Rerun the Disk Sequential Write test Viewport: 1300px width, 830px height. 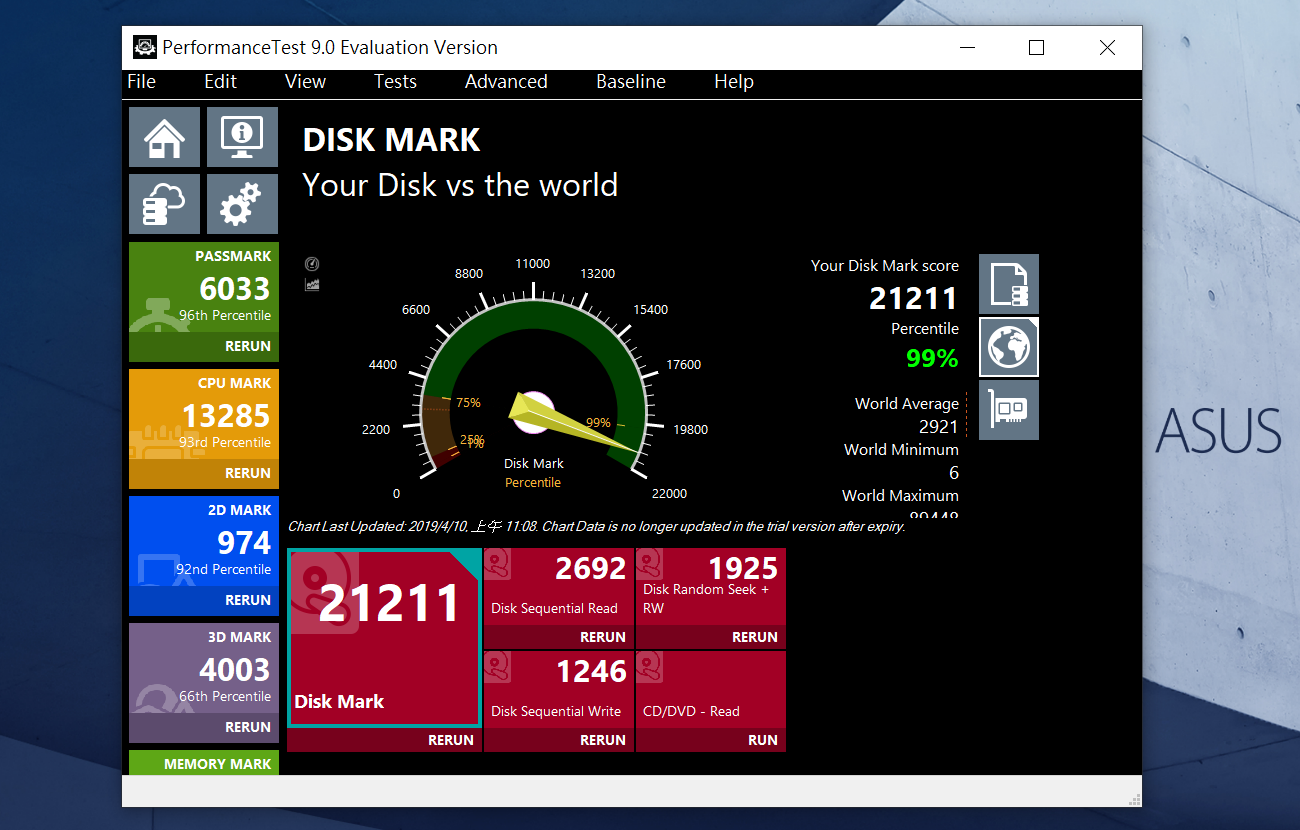603,740
